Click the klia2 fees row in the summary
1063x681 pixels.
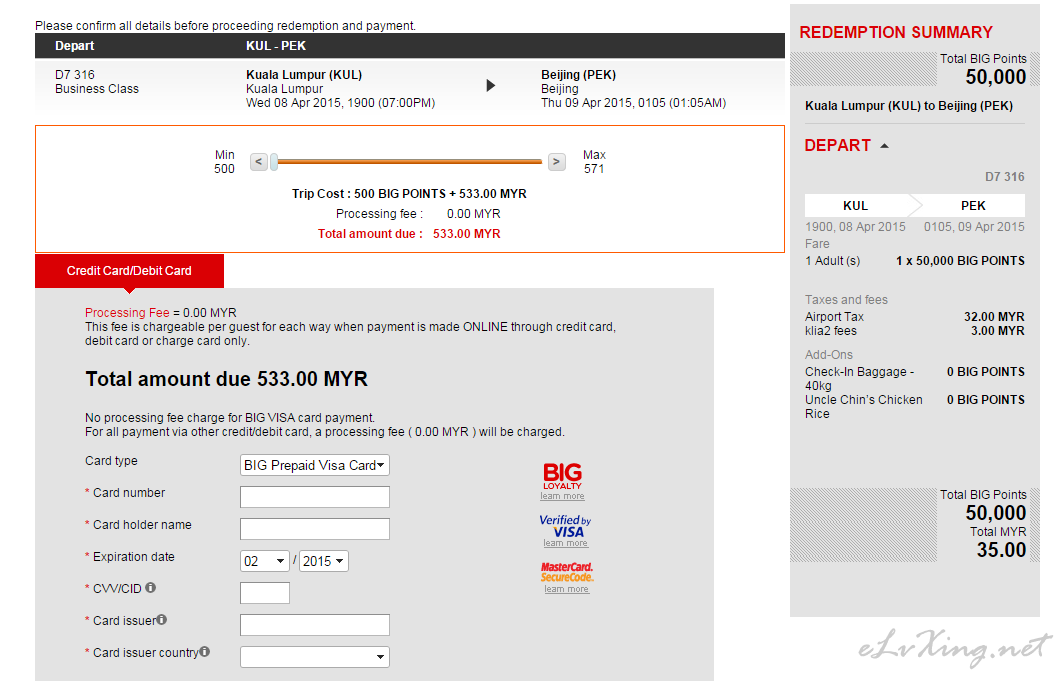point(915,331)
